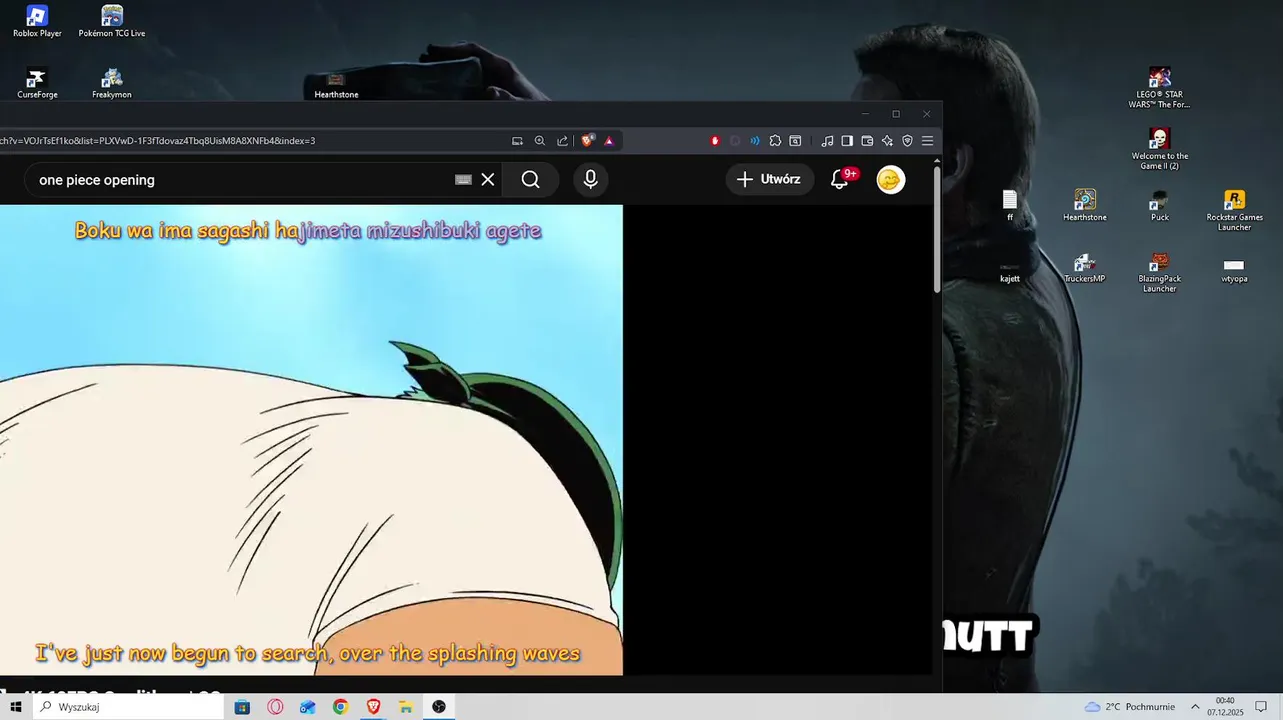Select the LEGO STAR WARS desktop shortcut
The width and height of the screenshot is (1283, 720).
coord(1160,88)
